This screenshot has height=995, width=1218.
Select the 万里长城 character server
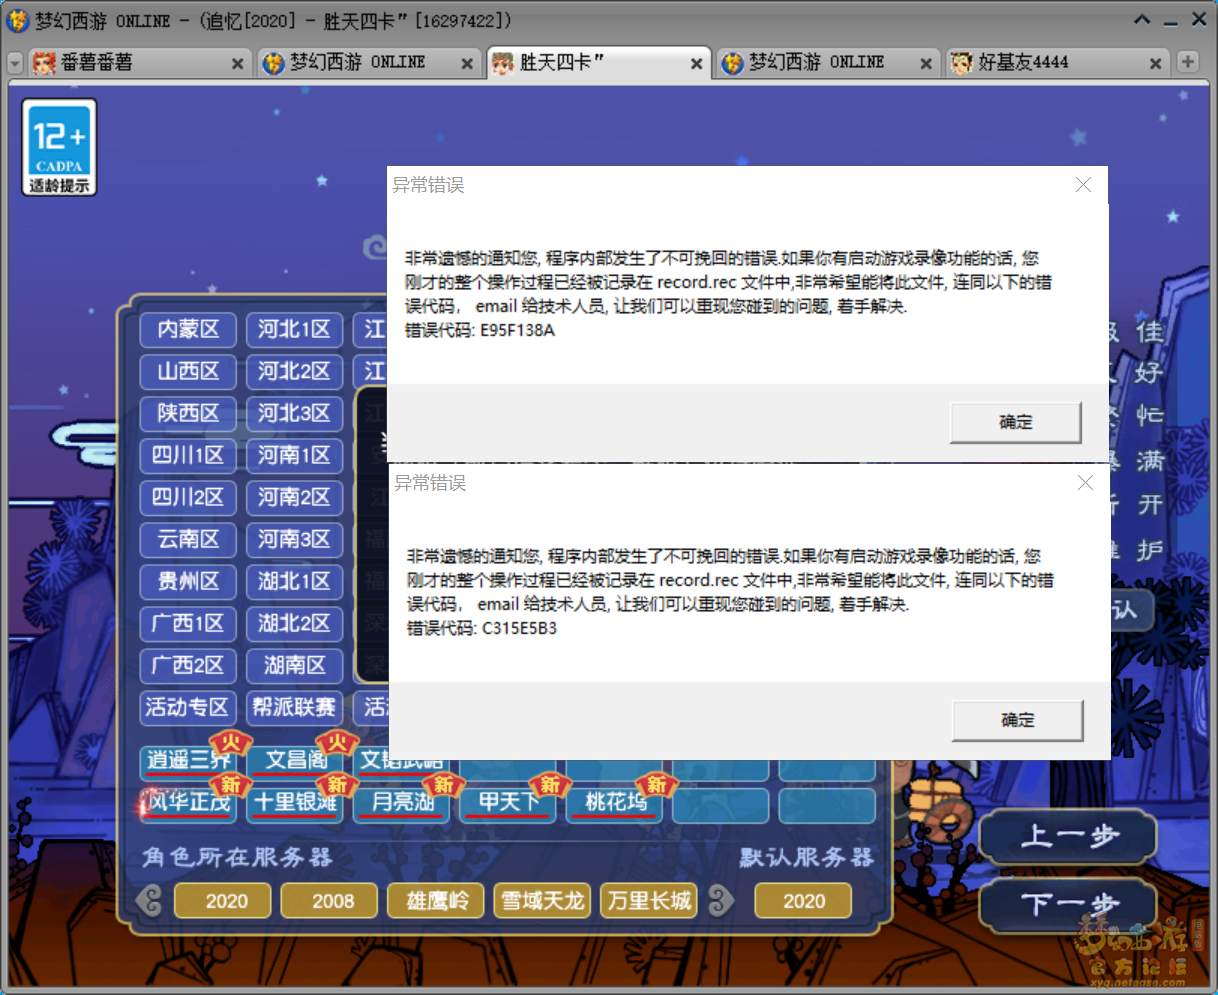tap(649, 901)
